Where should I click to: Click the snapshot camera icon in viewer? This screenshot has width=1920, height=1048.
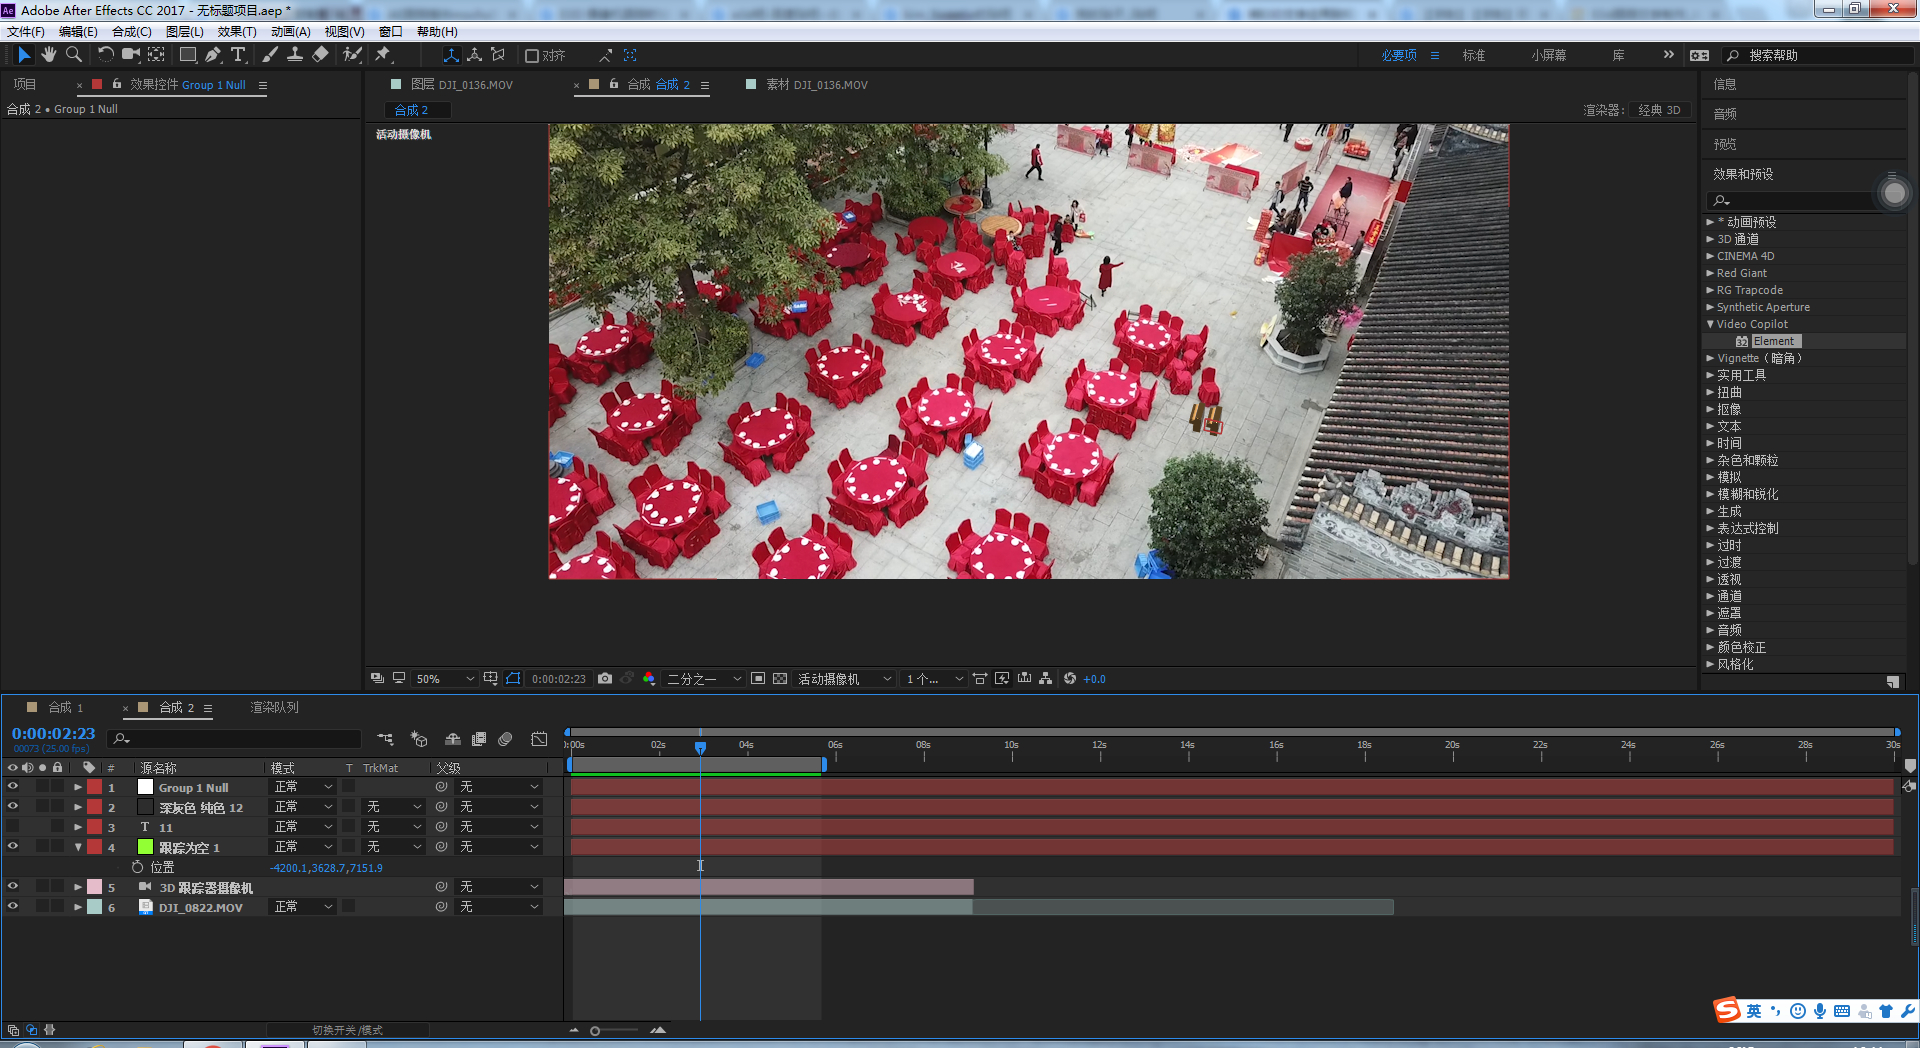pos(605,679)
